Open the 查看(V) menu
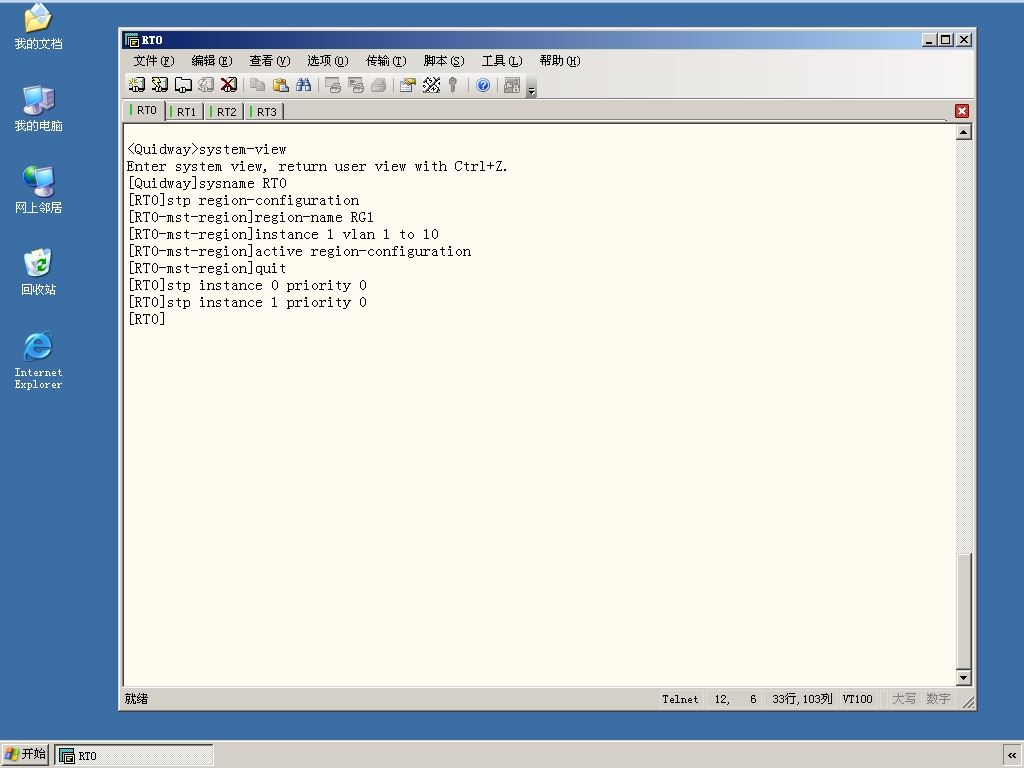The image size is (1024, 768). (x=270, y=61)
